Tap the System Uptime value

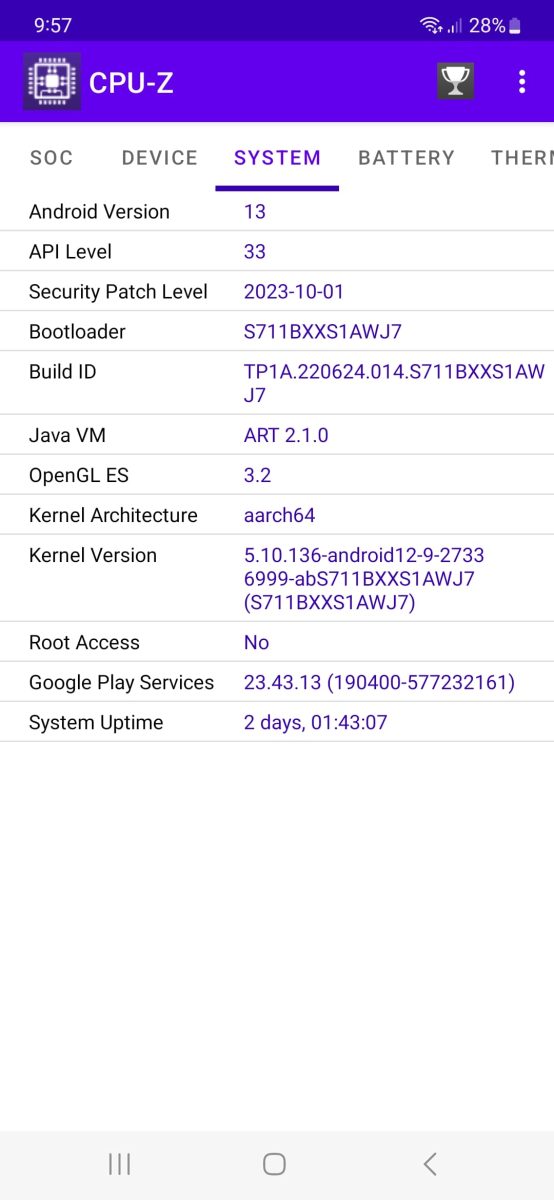click(315, 723)
